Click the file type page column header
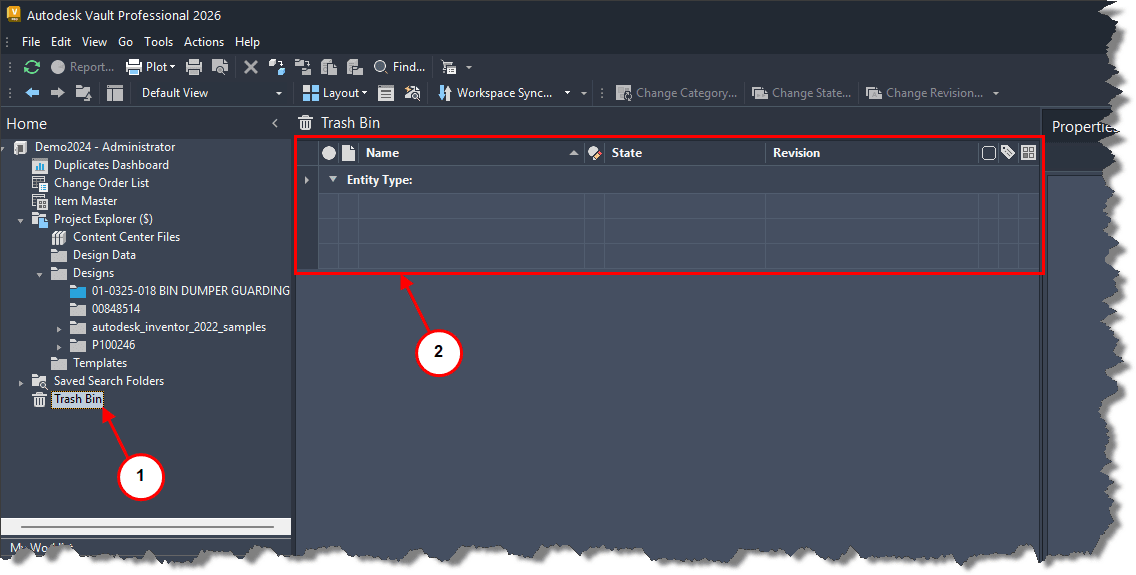This screenshot has height=575, width=1136. 348,153
